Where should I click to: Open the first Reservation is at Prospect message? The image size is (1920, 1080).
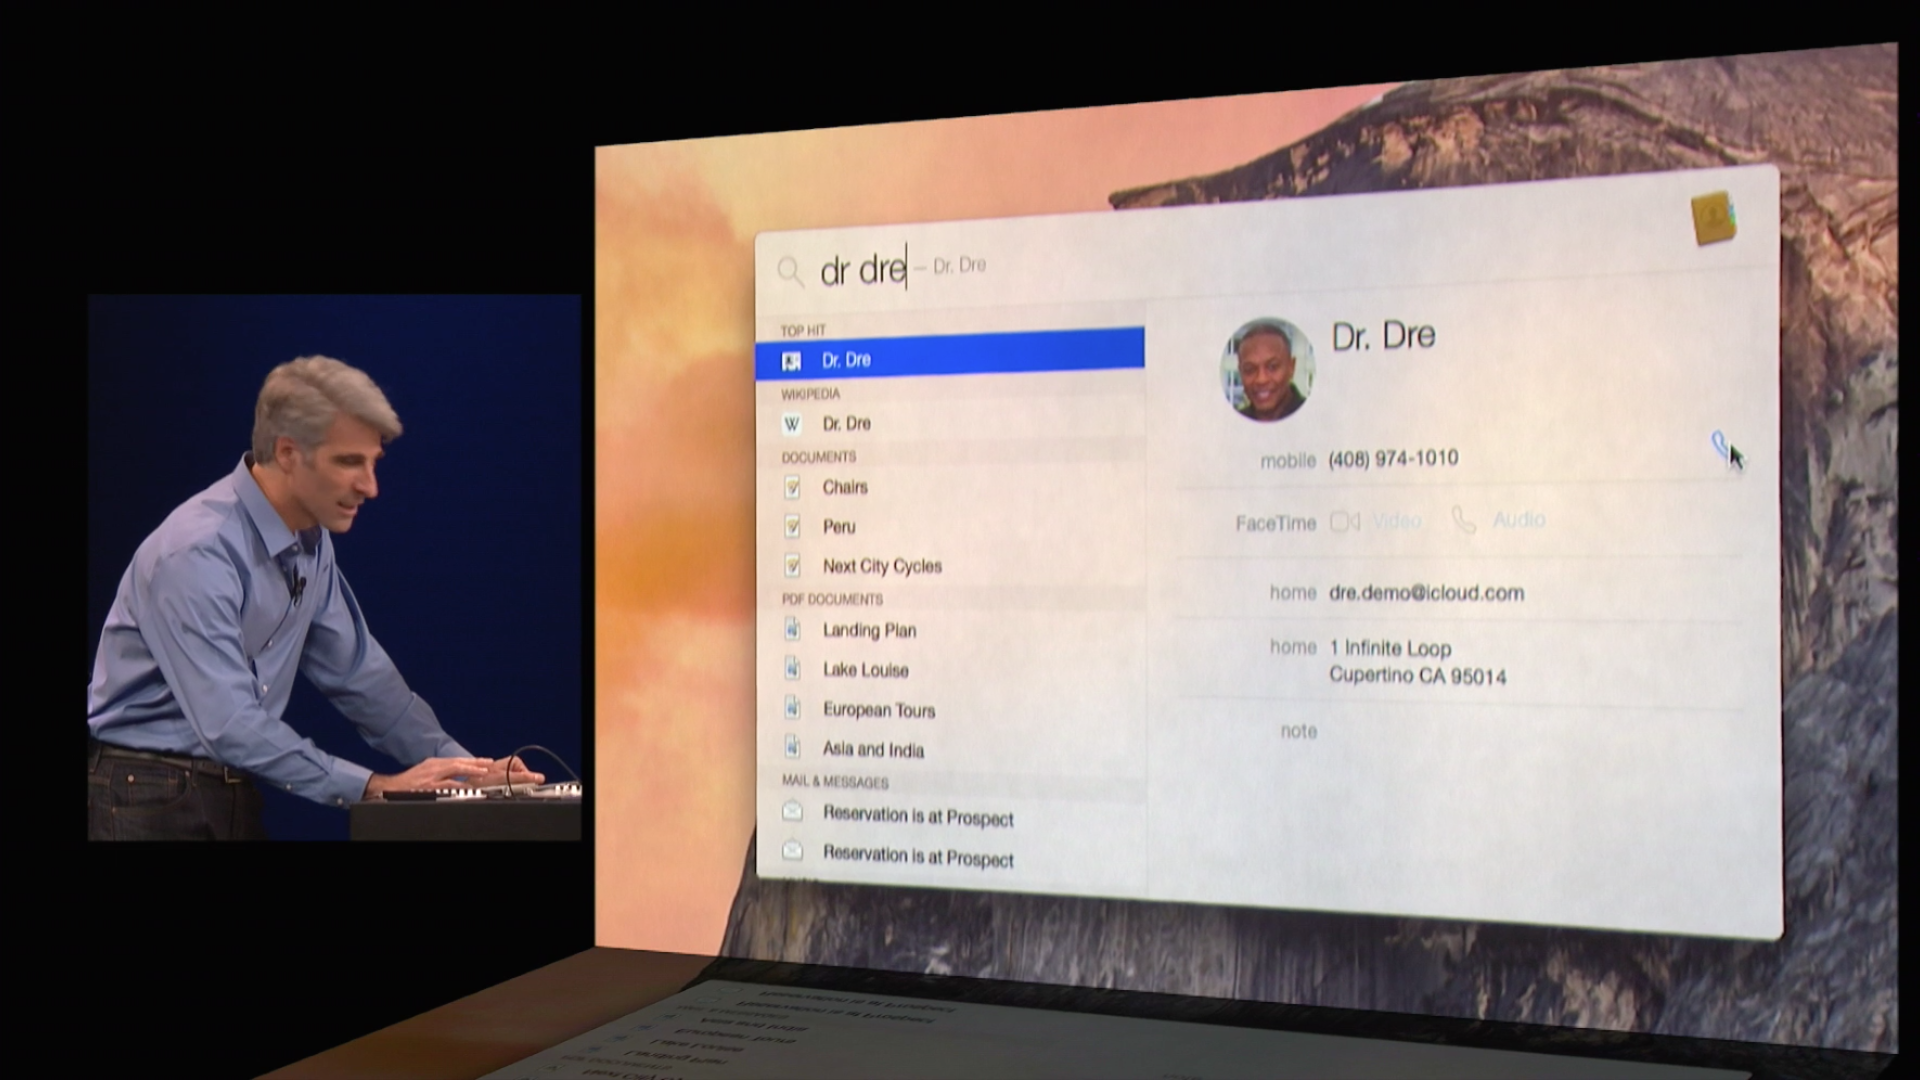[949, 816]
